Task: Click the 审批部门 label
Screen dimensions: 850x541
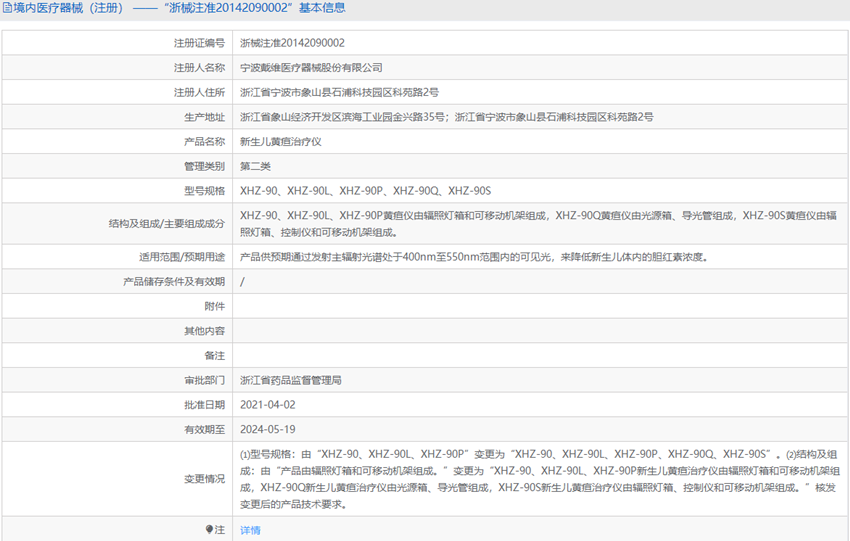Action: tap(204, 381)
